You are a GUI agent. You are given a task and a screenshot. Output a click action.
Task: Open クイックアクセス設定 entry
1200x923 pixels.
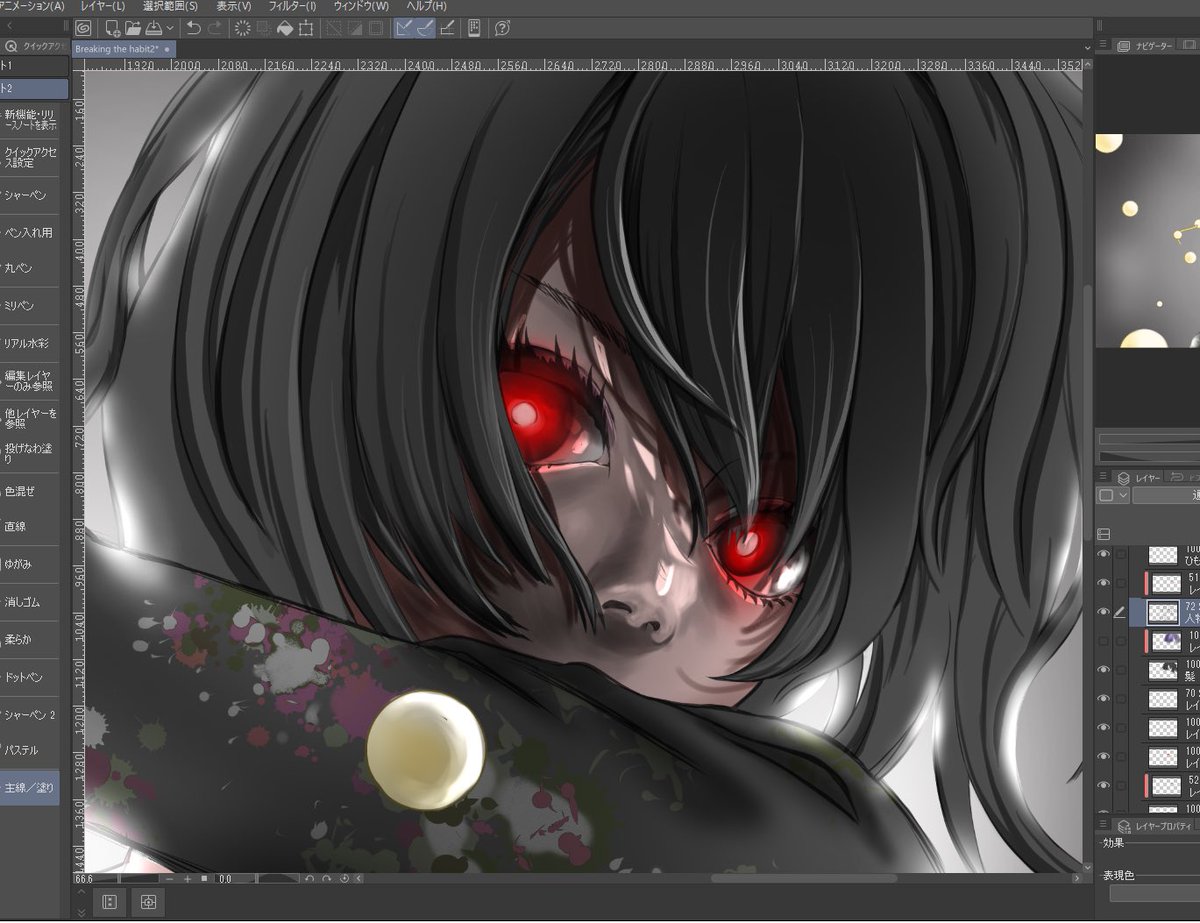[x=29, y=157]
